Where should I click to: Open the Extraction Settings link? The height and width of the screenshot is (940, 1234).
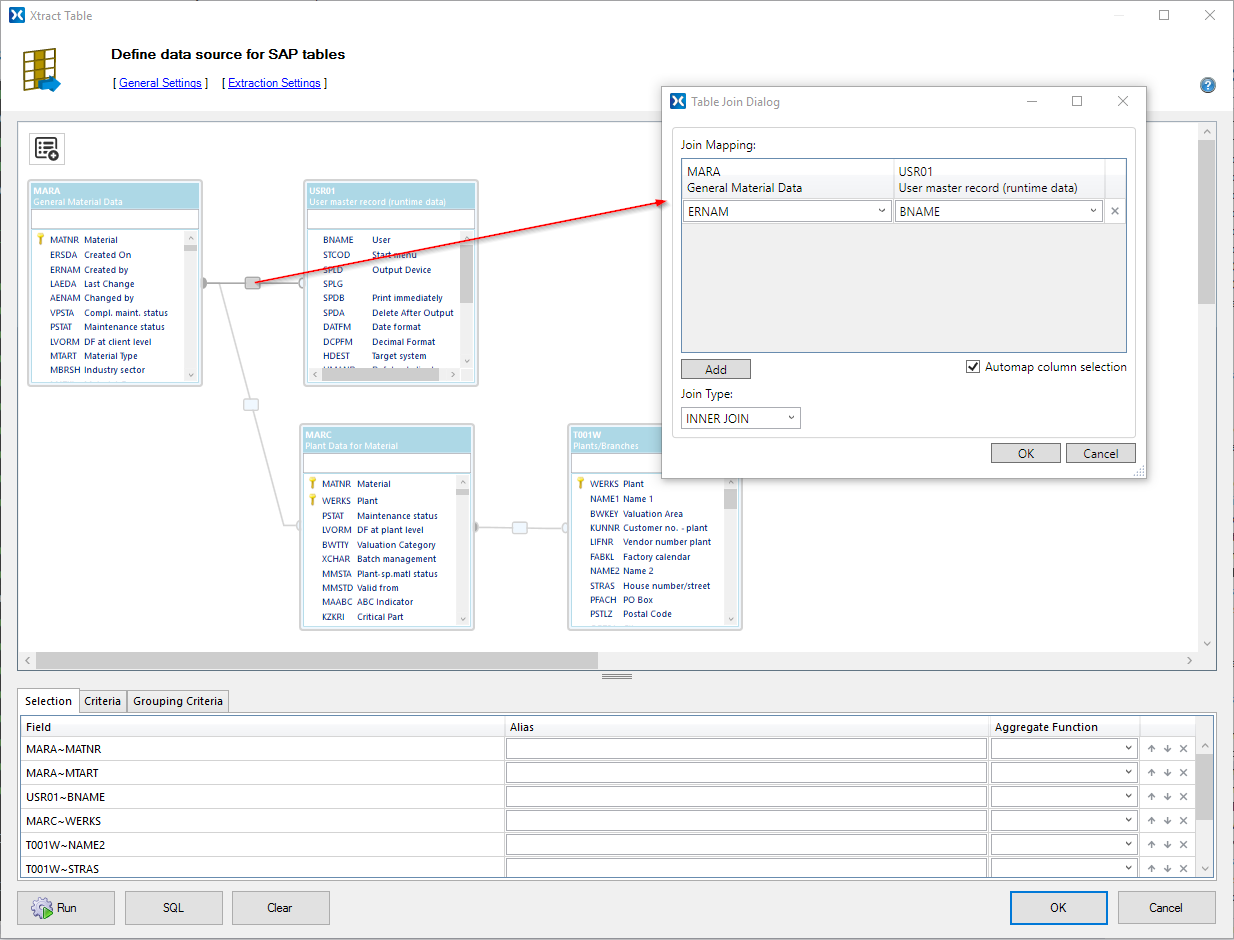click(274, 83)
